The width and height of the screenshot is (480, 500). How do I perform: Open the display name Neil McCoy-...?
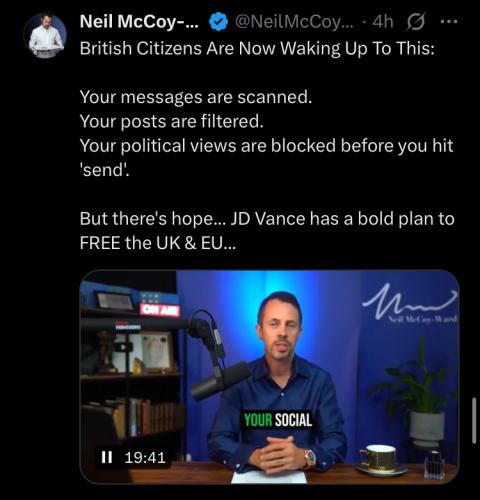tap(139, 22)
